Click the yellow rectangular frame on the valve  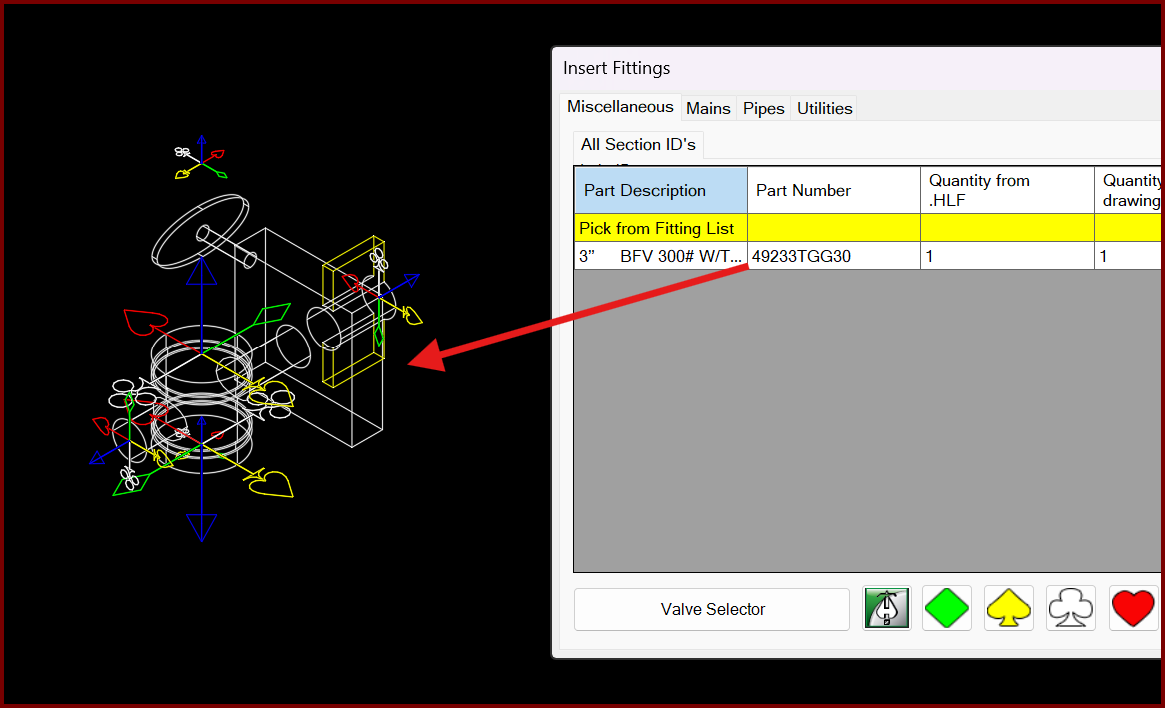pos(353,312)
